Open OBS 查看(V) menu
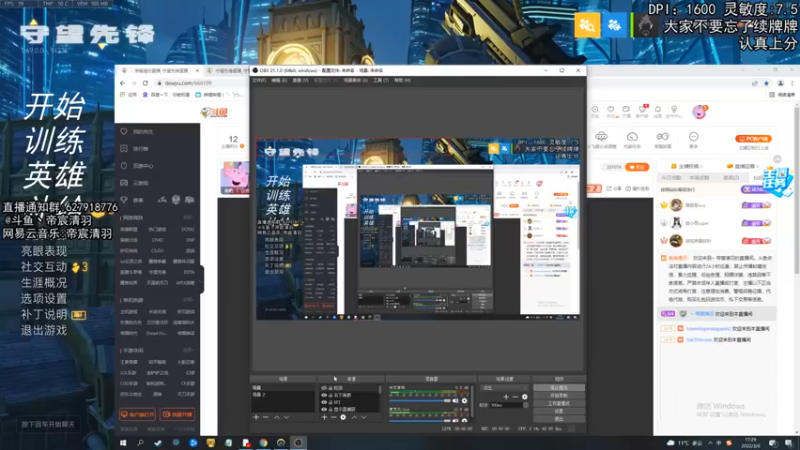The image size is (800, 450). [x=301, y=80]
